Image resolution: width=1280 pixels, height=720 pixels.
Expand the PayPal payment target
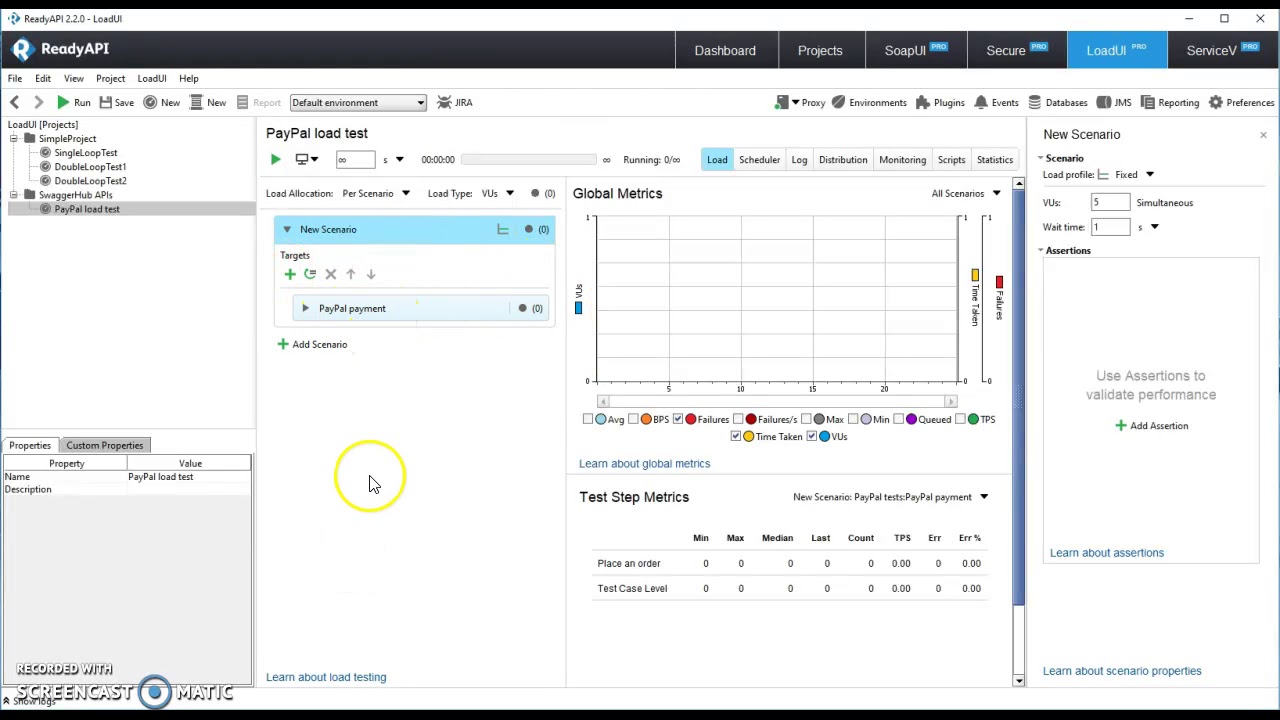(305, 308)
